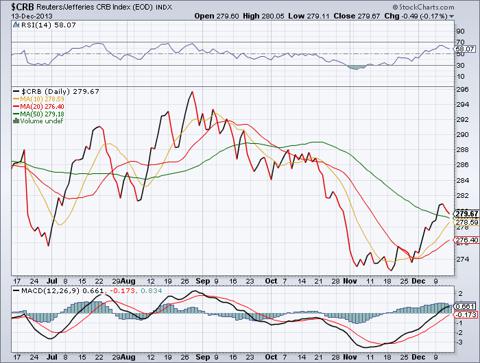
Task: Click the 290 price axis label
Action: pyautogui.click(x=463, y=135)
